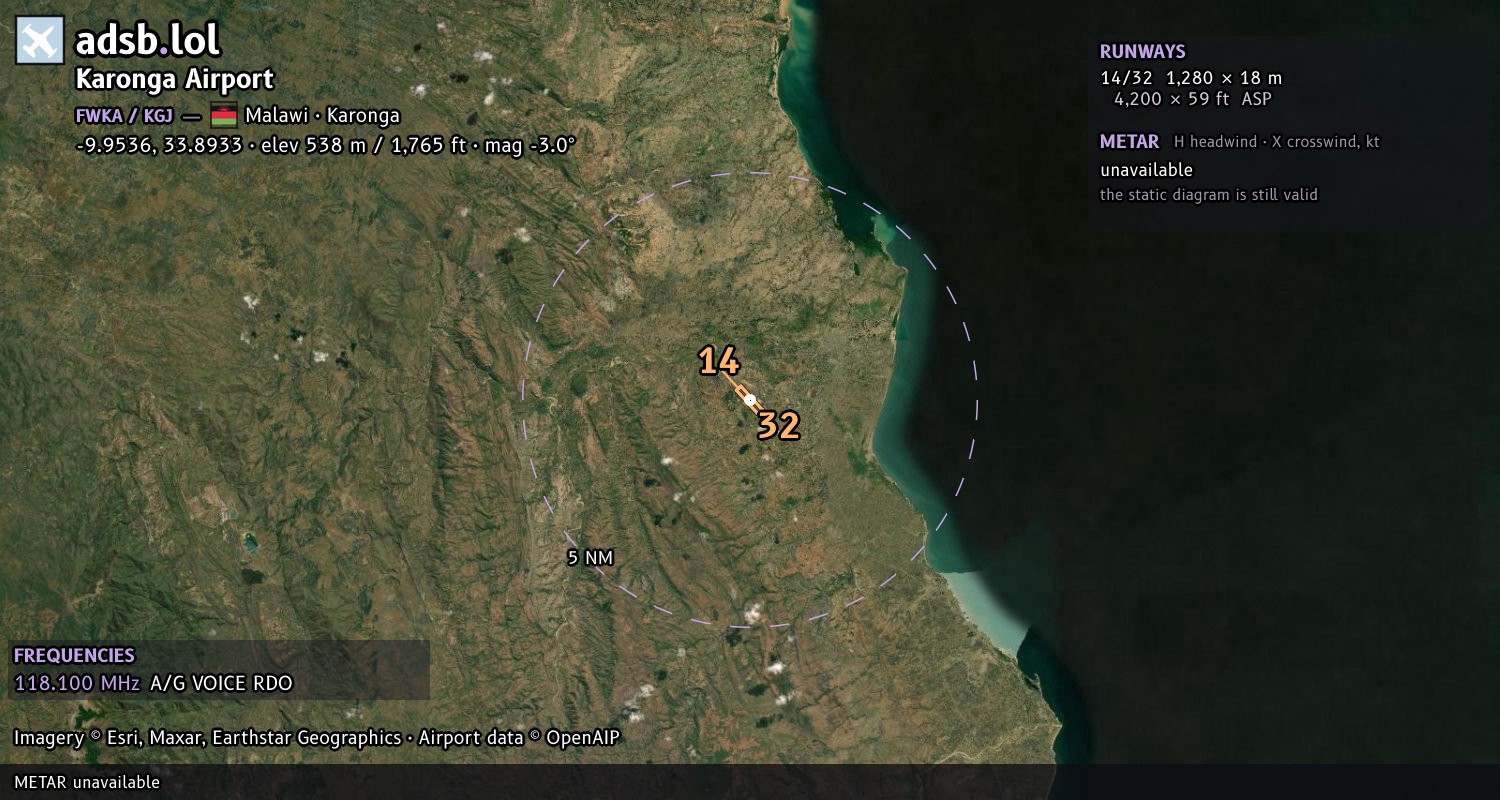The image size is (1500, 800).
Task: Click the METAR 'unavailable' value
Action: point(1147,170)
